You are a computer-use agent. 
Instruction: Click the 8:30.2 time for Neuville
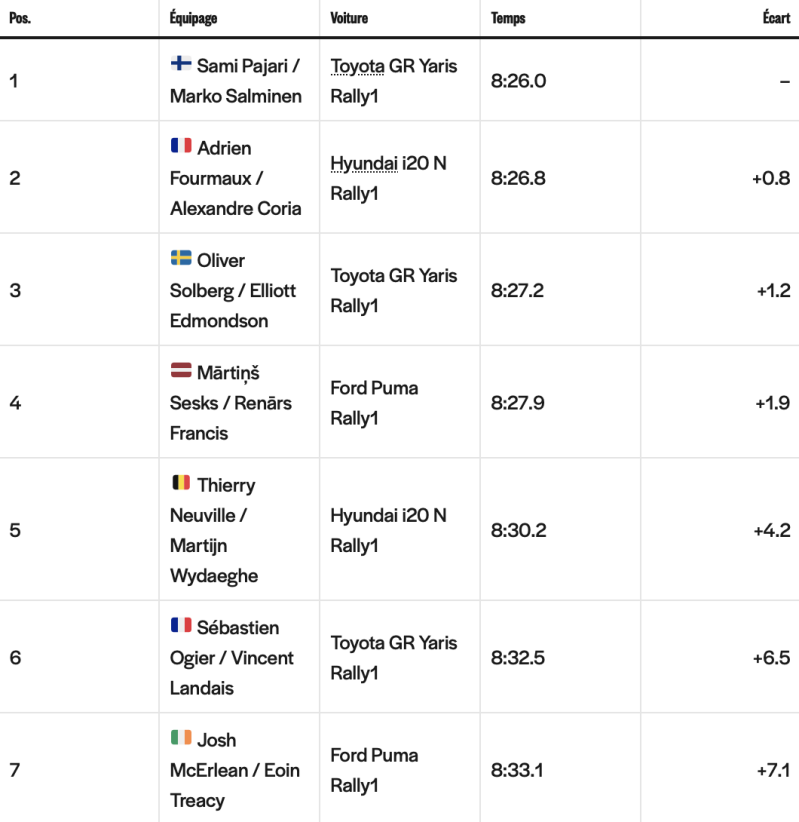(x=519, y=531)
